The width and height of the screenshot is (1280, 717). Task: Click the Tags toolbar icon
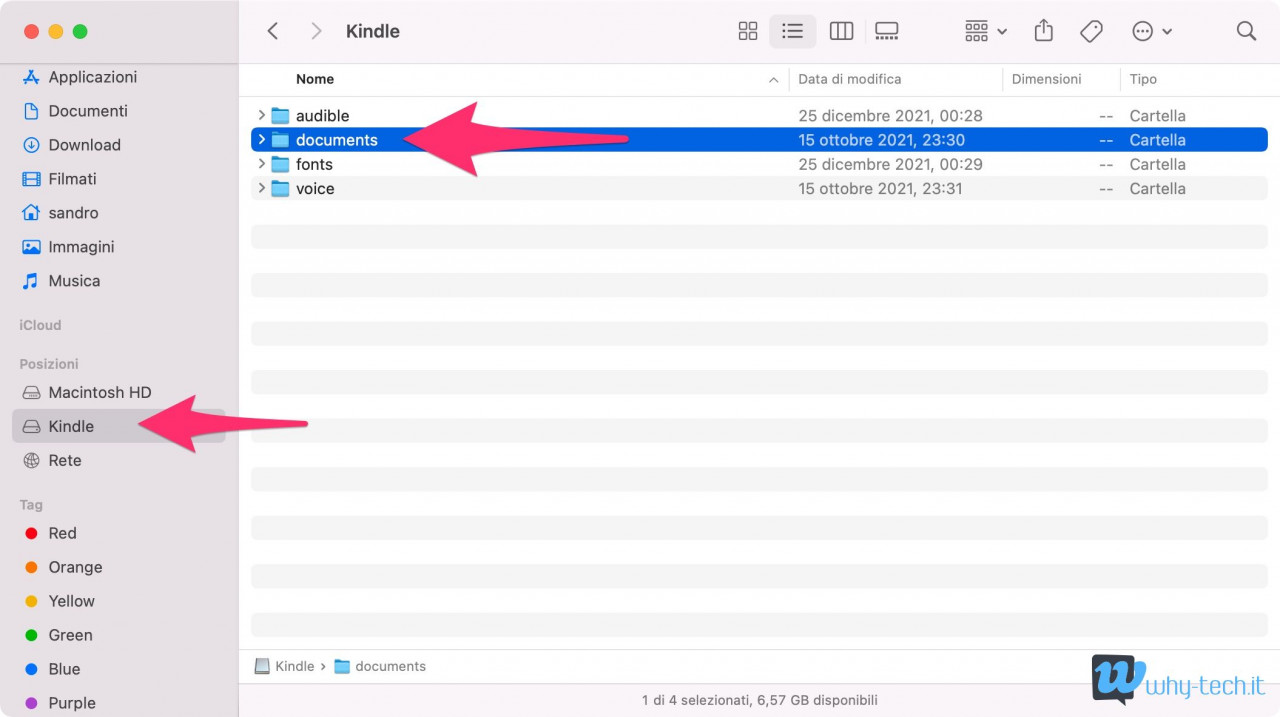coord(1092,31)
